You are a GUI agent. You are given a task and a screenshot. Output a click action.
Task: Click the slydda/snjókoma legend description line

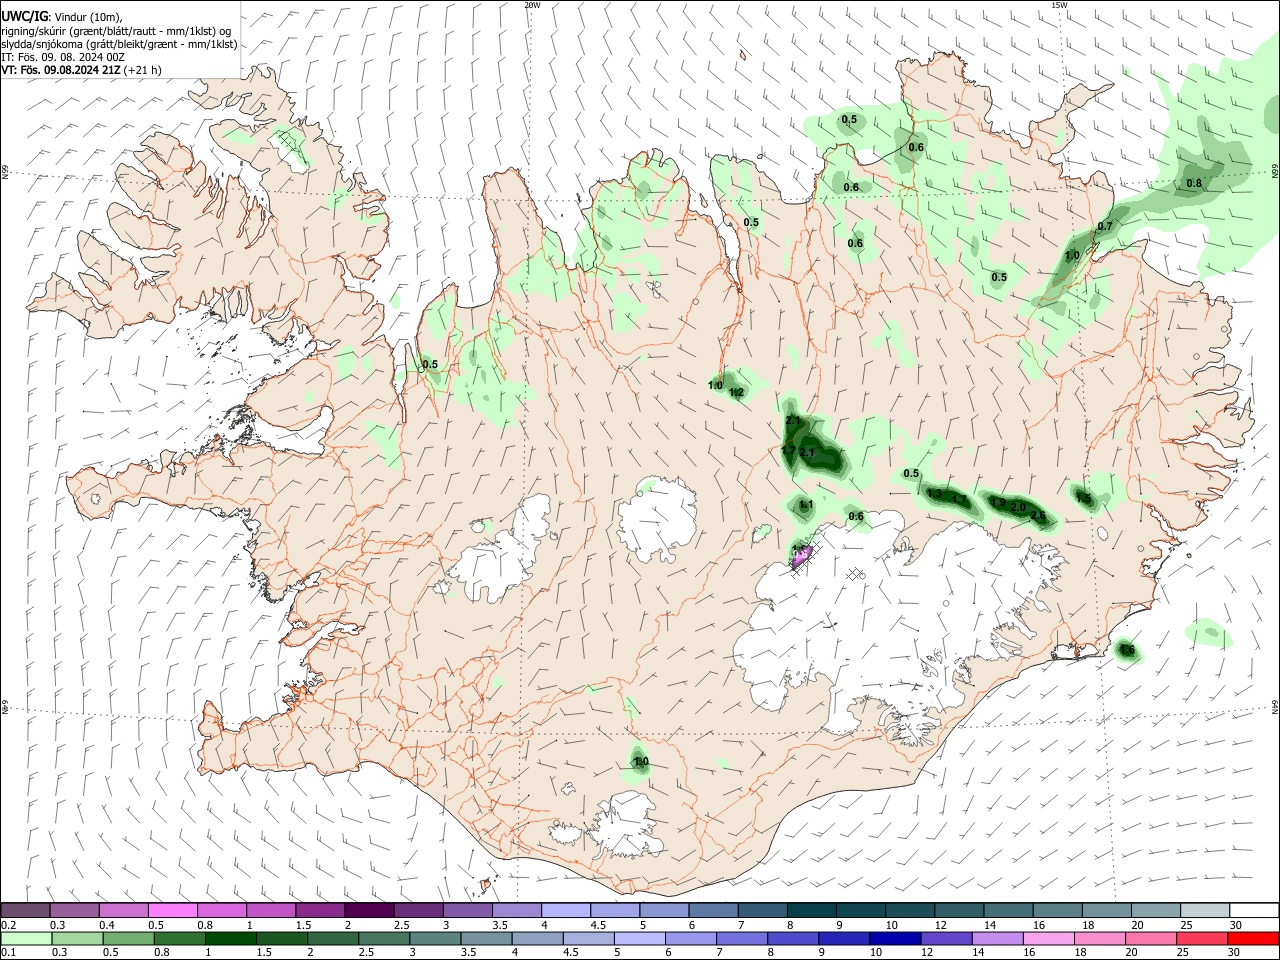(x=119, y=44)
